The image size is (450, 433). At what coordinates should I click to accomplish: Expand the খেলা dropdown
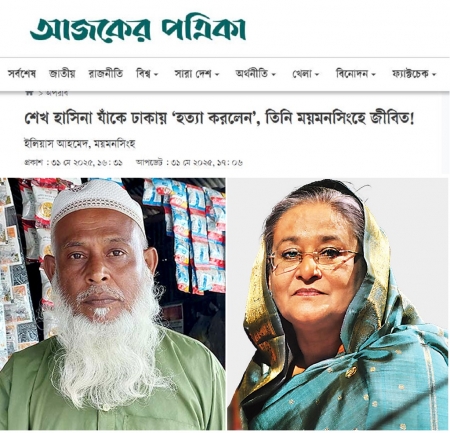click(x=306, y=74)
